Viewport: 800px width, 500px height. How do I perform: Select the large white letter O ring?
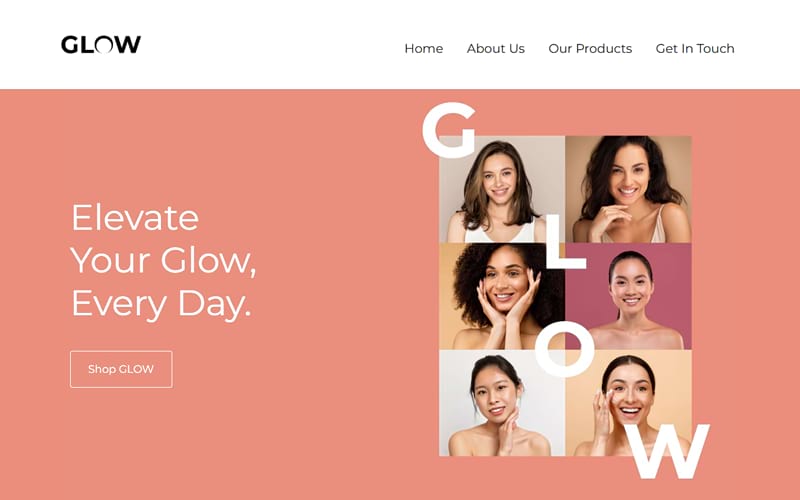coord(564,349)
